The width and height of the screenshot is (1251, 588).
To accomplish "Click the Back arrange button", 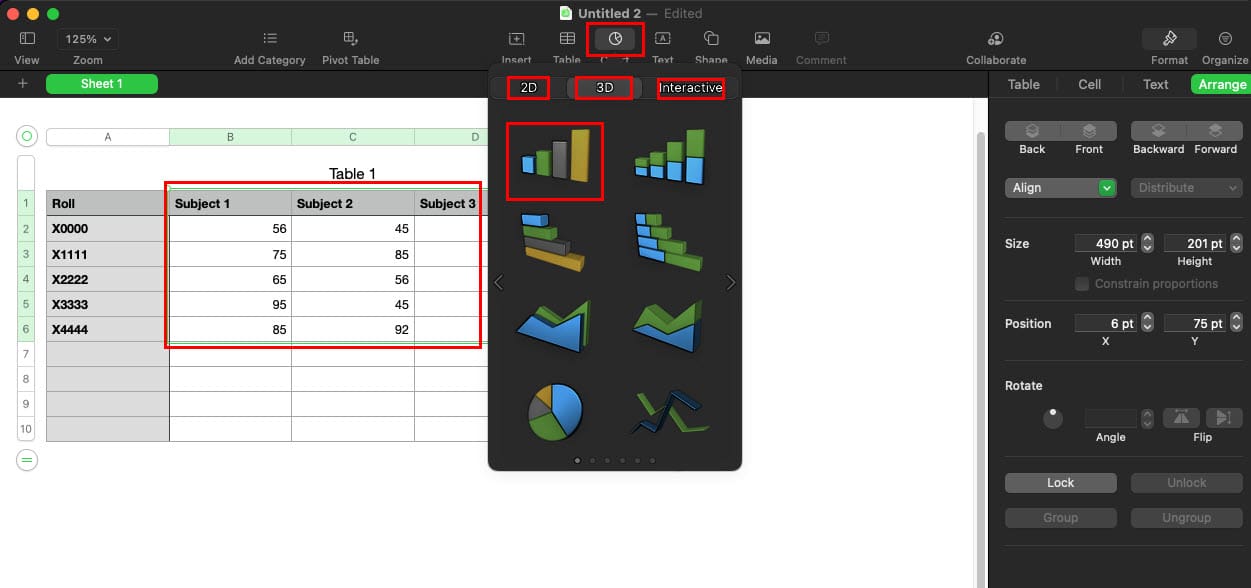I will click(1032, 131).
